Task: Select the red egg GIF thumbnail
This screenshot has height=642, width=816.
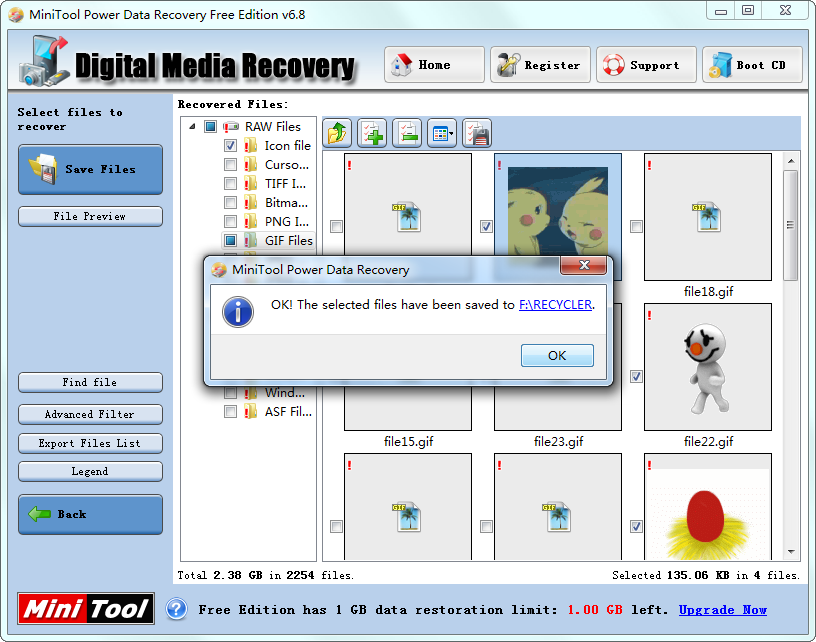Action: coord(708,507)
